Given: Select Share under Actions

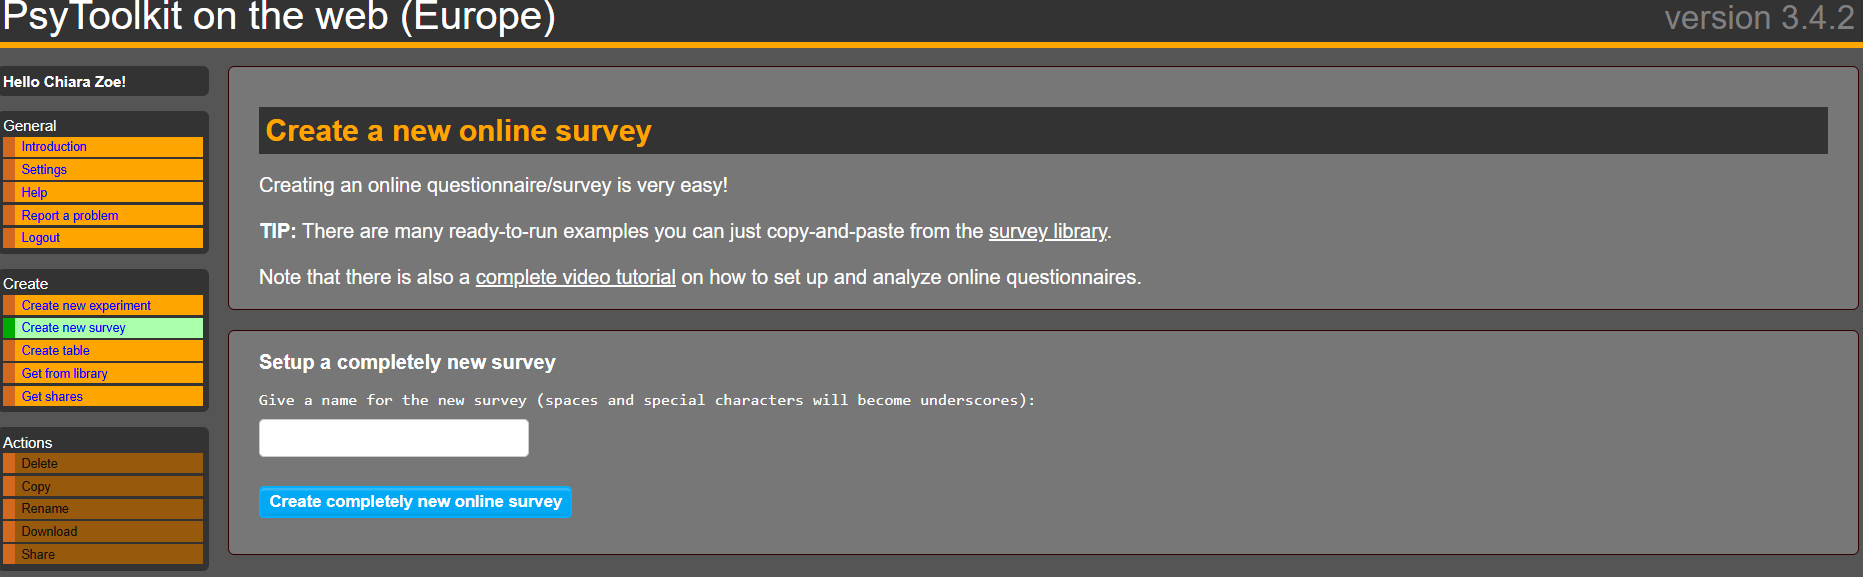Looking at the screenshot, I should pos(38,555).
